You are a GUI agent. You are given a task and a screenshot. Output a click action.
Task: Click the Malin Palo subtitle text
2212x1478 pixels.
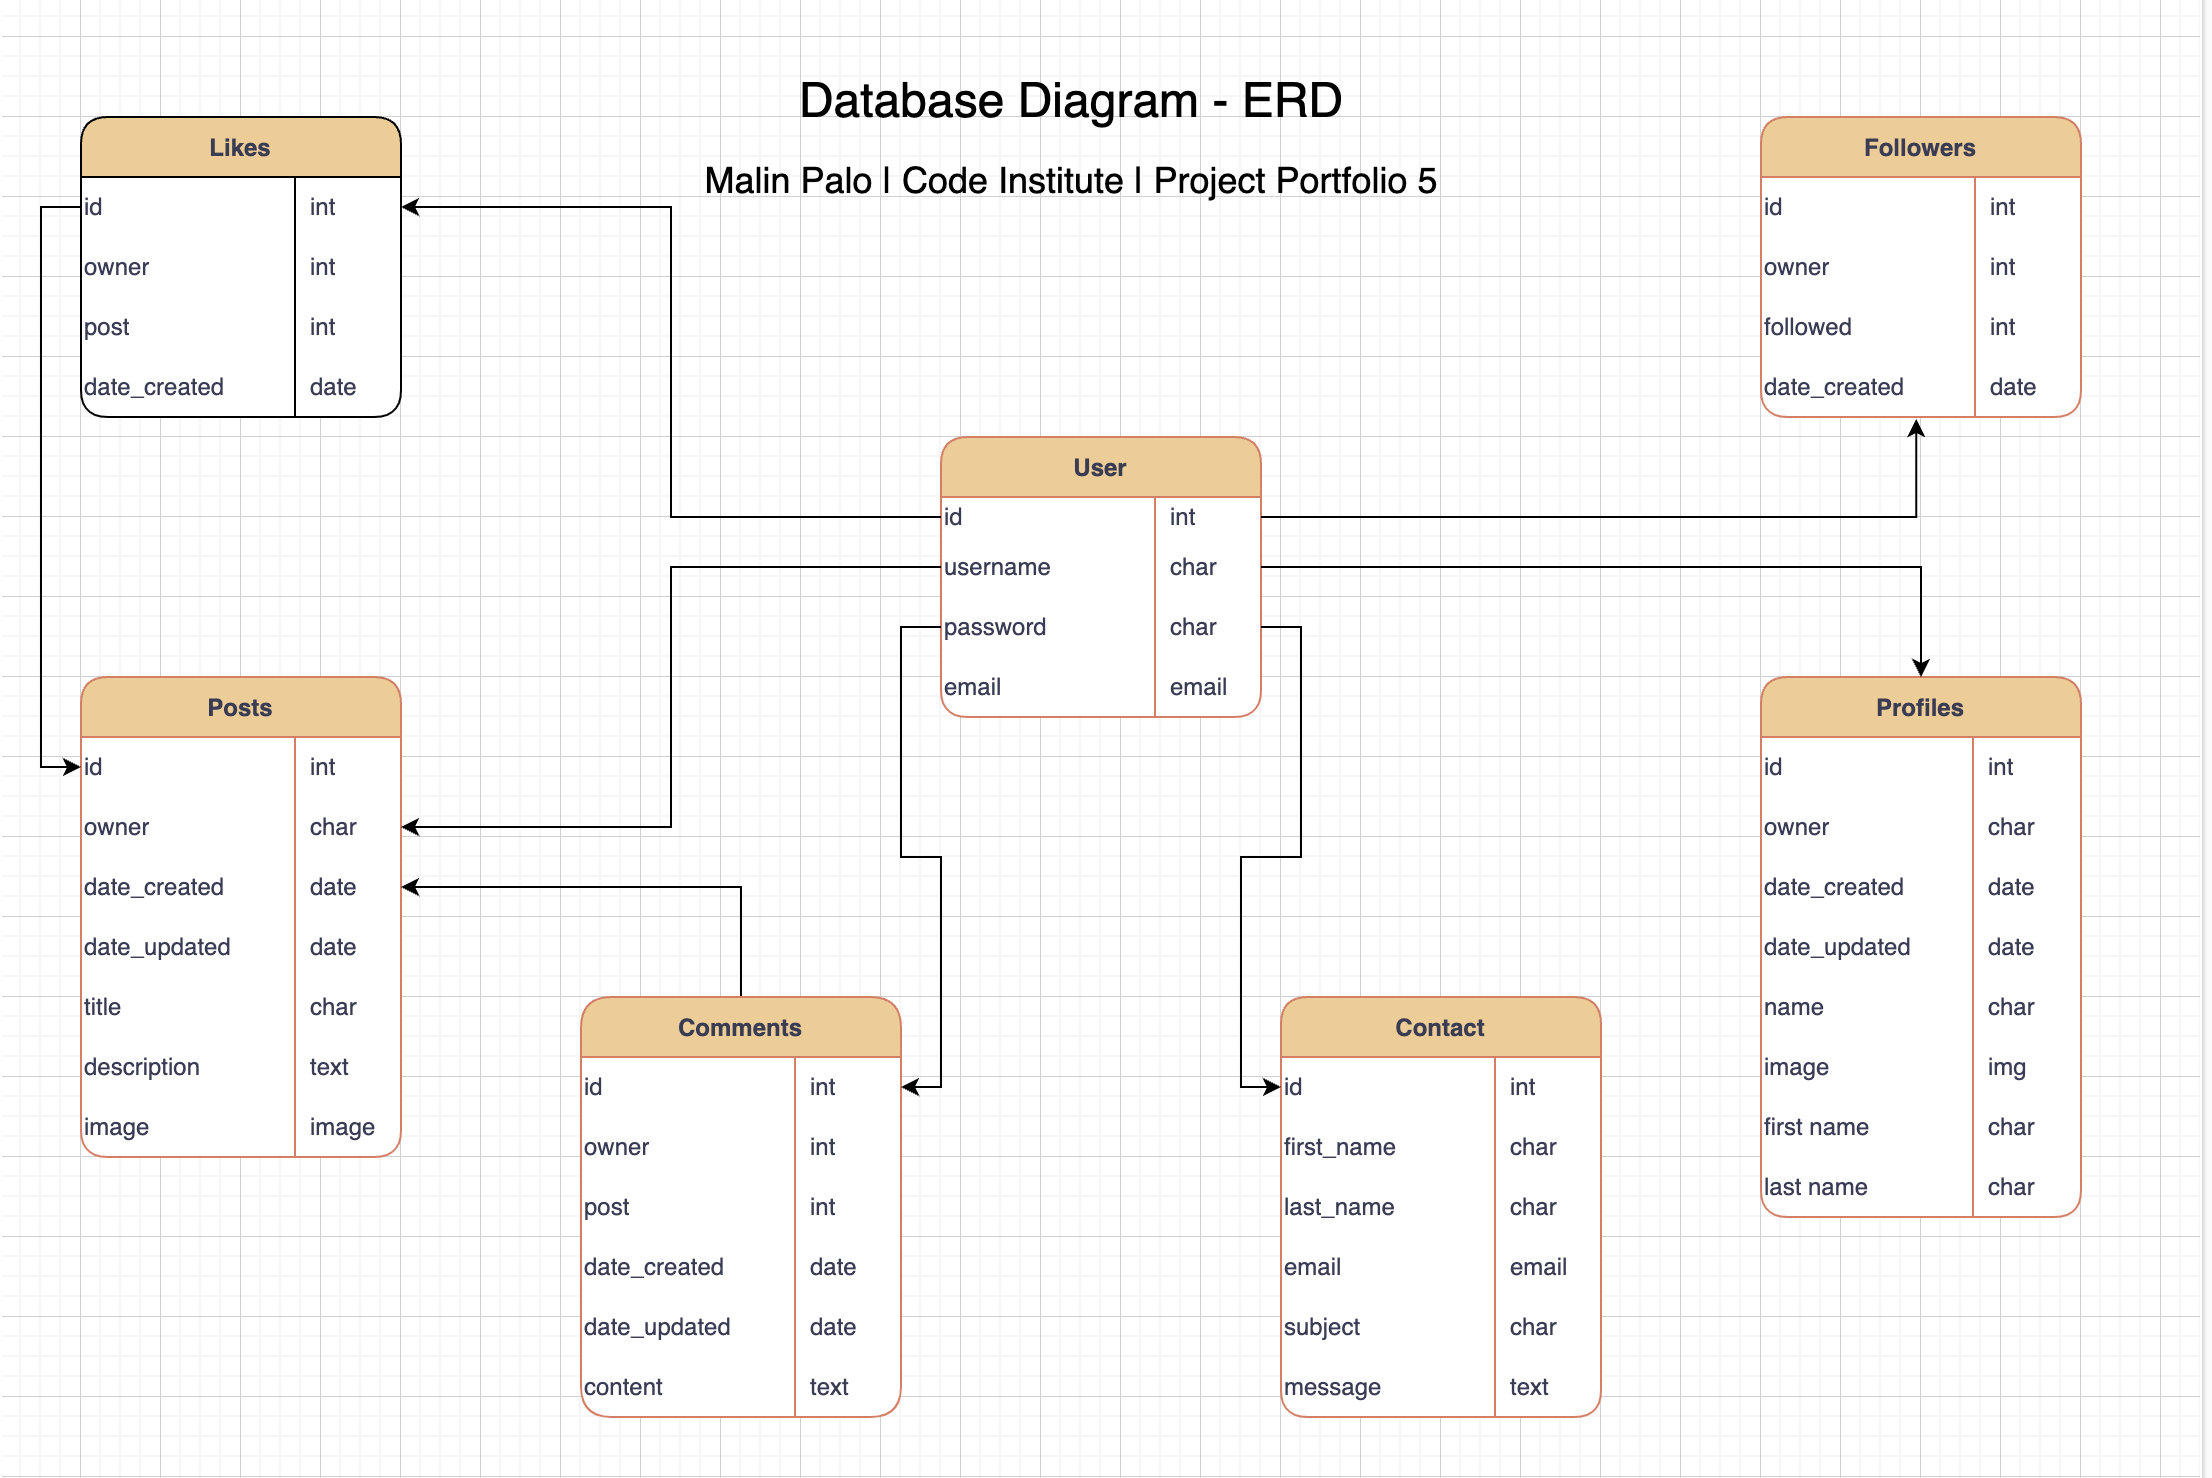tap(1069, 181)
